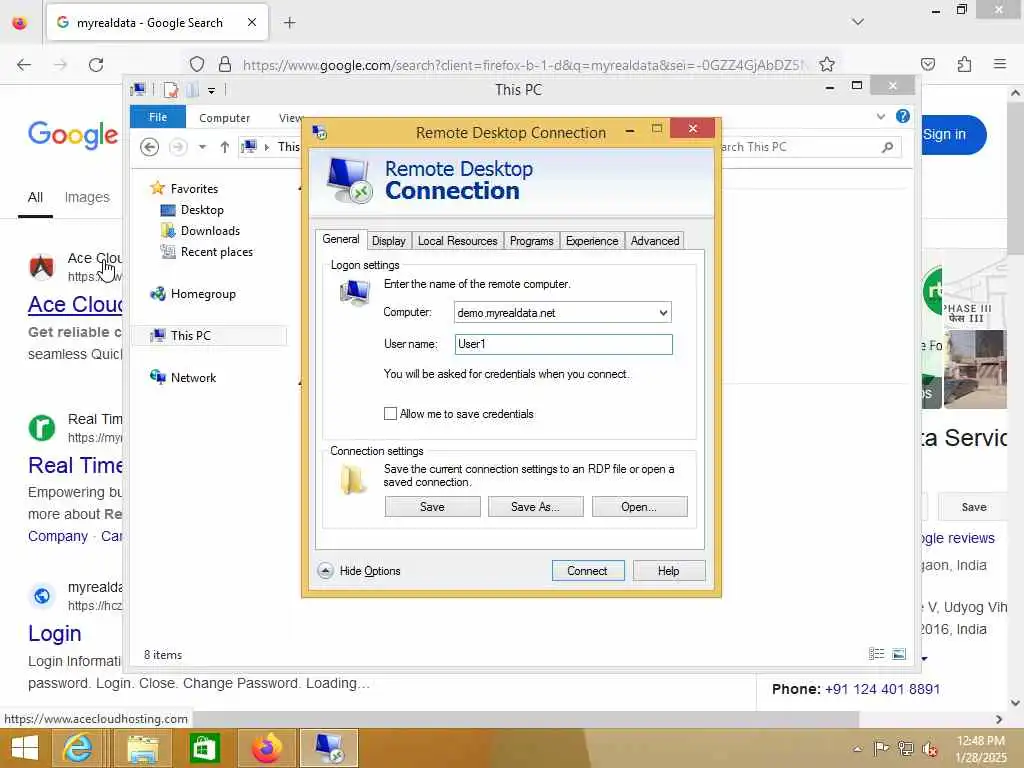The height and width of the screenshot is (768, 1024).
Task: Expand the explorer ribbon chevron
Action: coord(881,117)
